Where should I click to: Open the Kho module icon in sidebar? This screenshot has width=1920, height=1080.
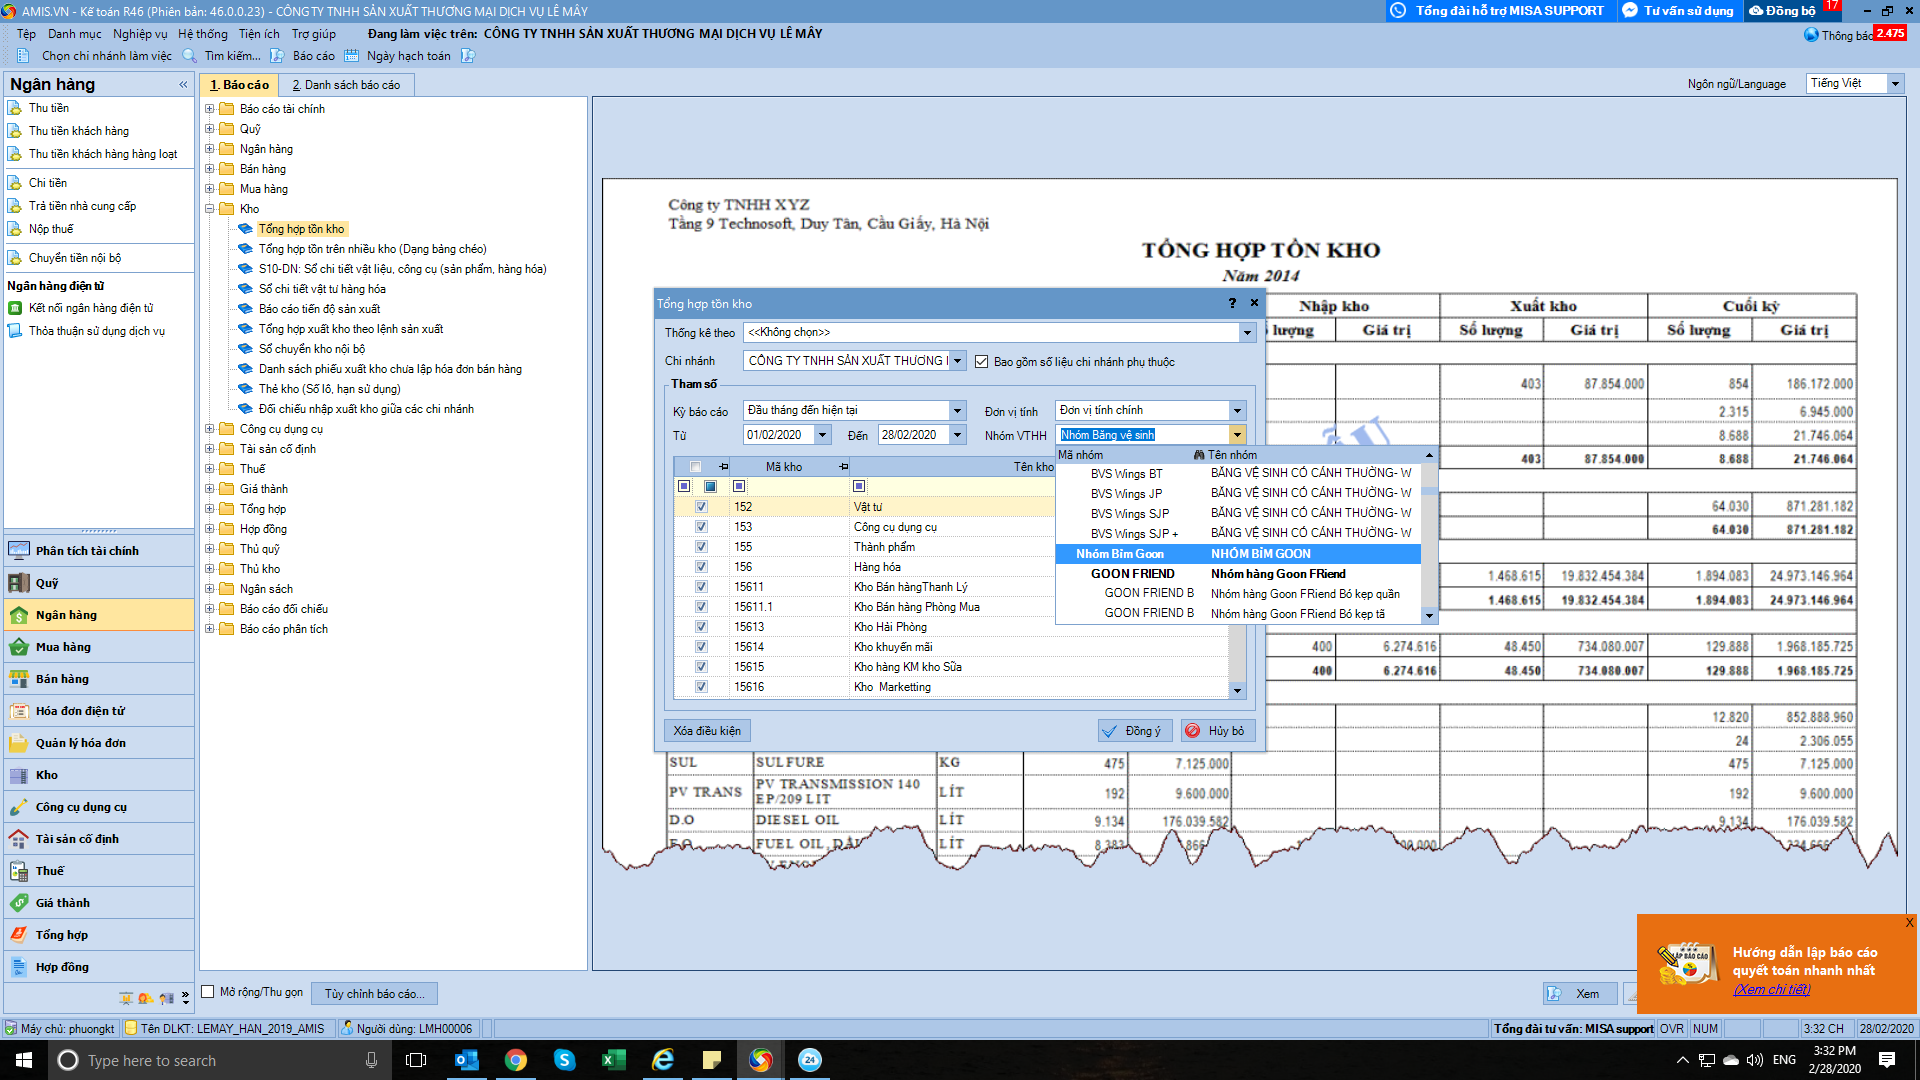click(19, 775)
